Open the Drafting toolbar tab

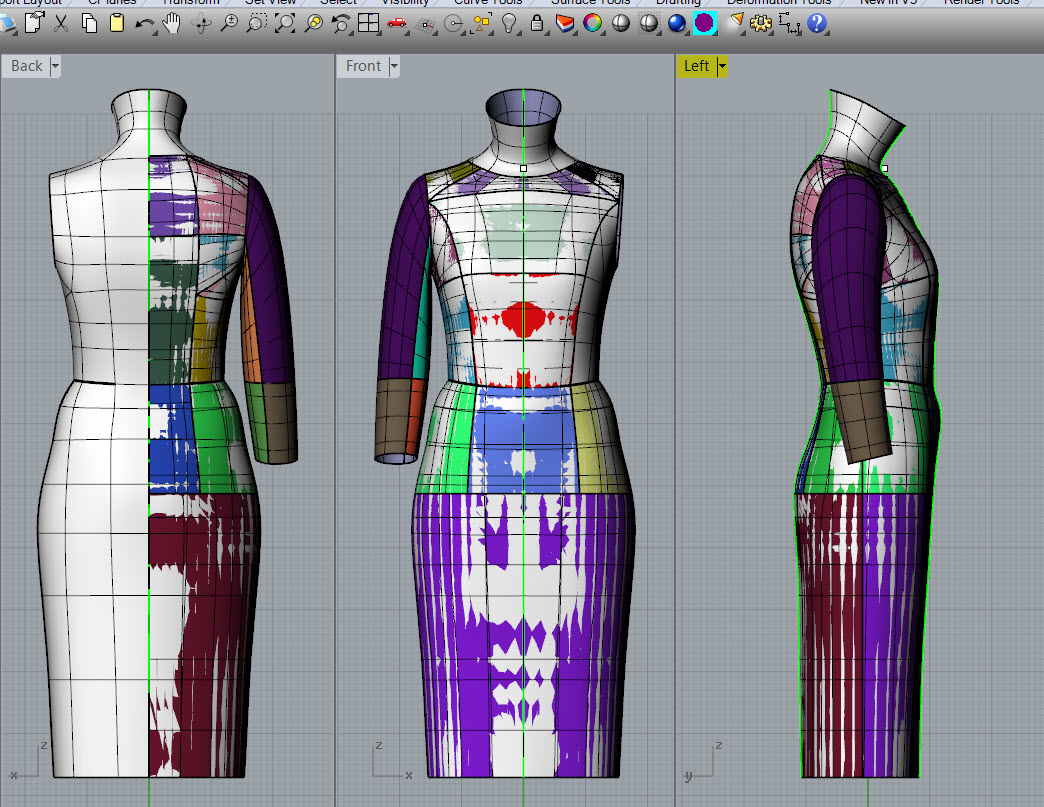[x=677, y=3]
